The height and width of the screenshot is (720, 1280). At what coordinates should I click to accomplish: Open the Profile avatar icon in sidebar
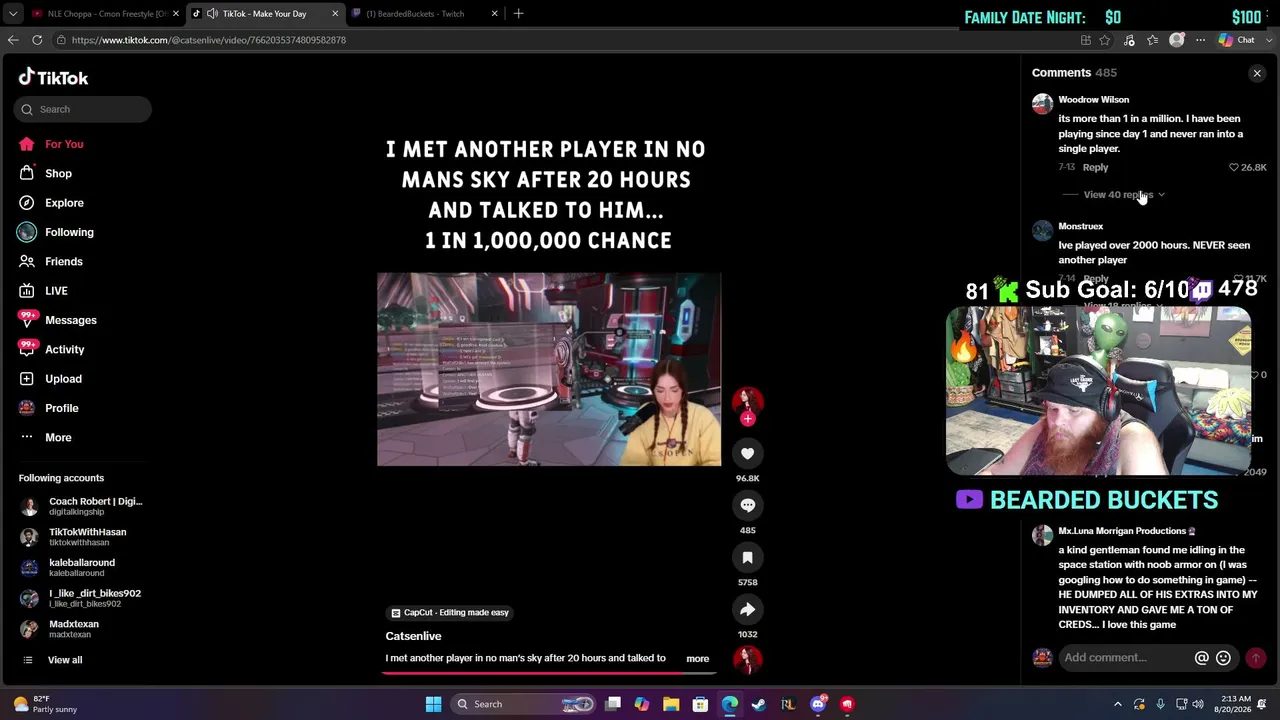pyautogui.click(x=27, y=408)
